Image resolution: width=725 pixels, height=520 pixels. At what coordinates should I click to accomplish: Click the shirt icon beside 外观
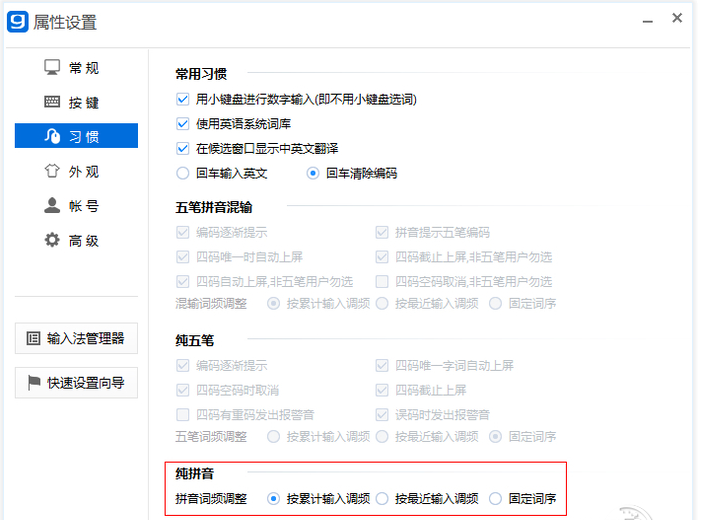coord(52,171)
